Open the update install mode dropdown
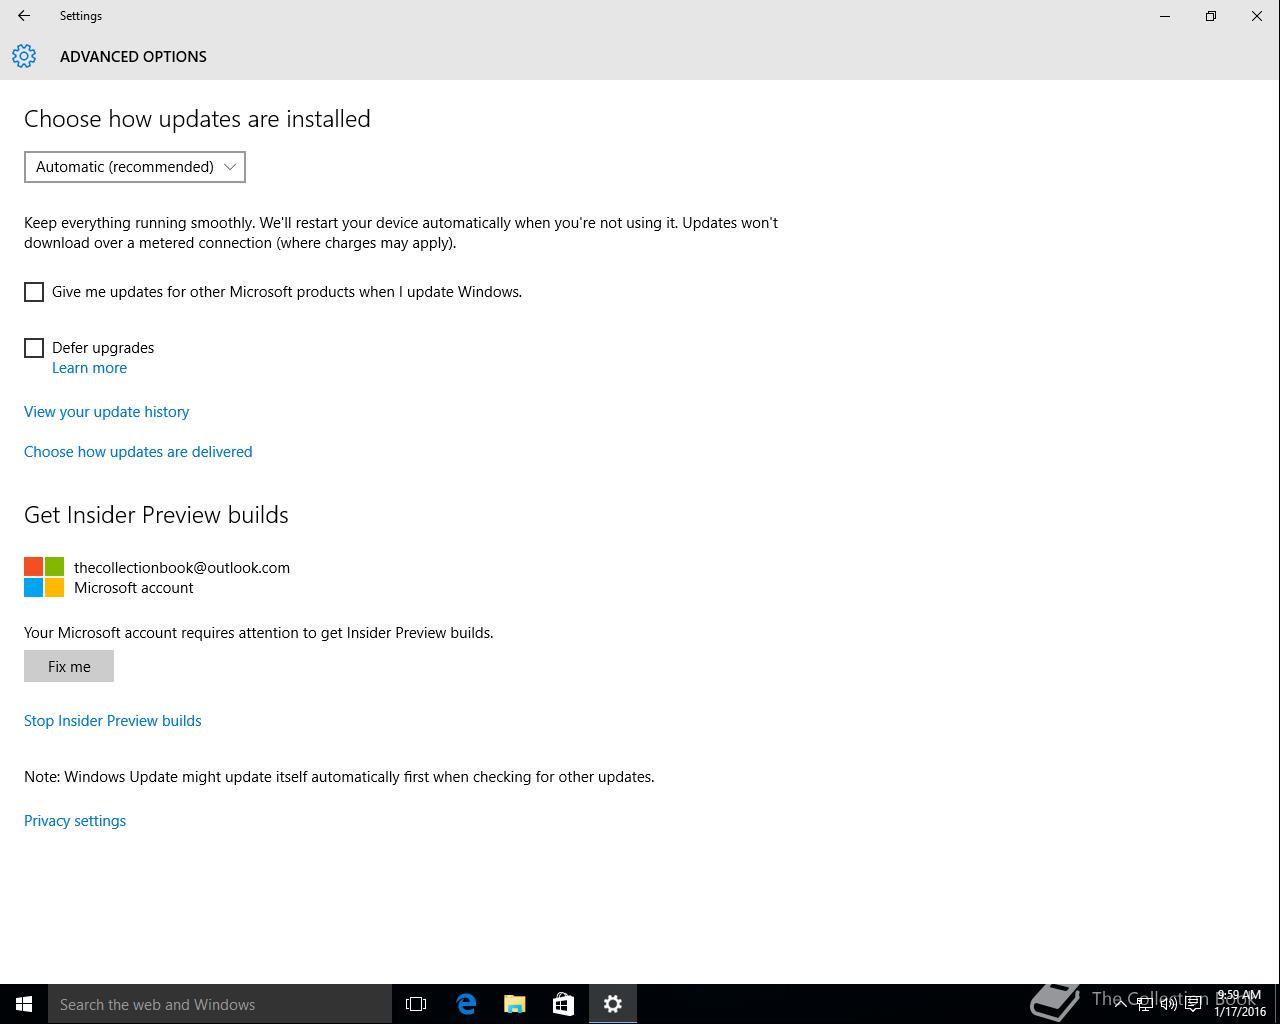The width and height of the screenshot is (1280, 1024). click(135, 167)
